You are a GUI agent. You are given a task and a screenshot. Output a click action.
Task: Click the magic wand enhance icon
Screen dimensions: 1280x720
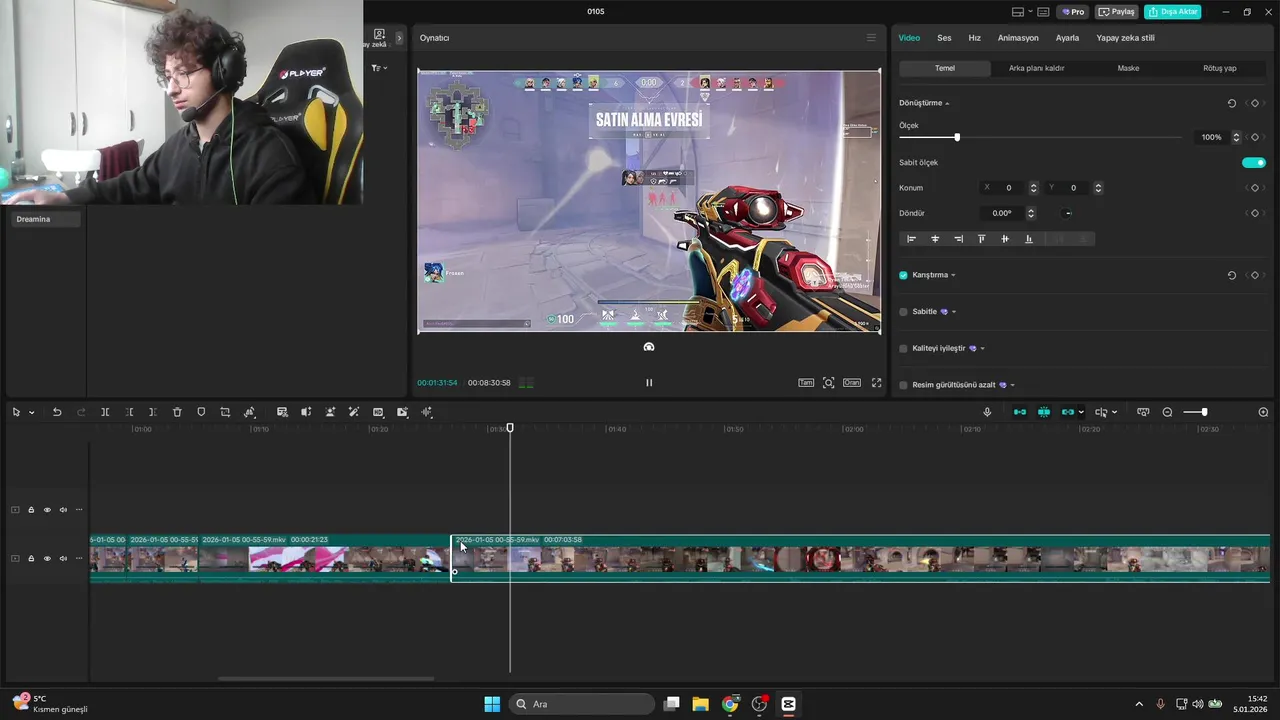click(x=354, y=412)
